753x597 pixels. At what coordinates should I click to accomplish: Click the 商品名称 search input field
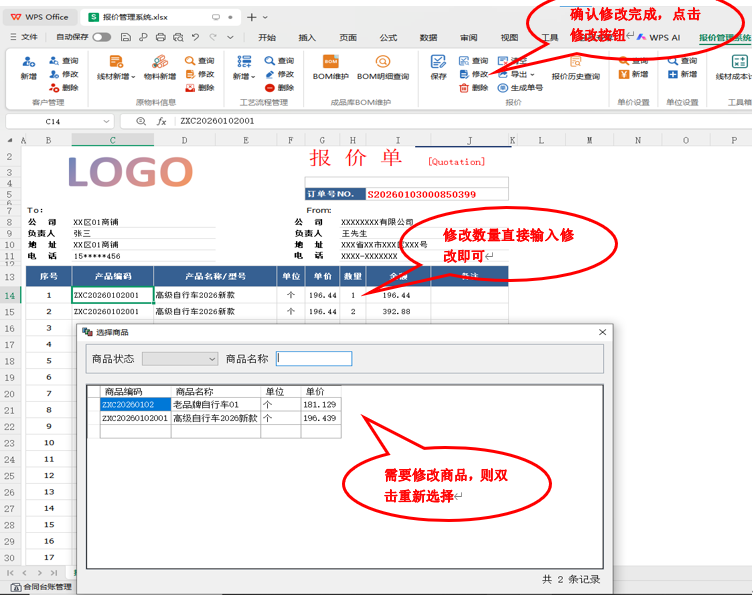[x=314, y=358]
